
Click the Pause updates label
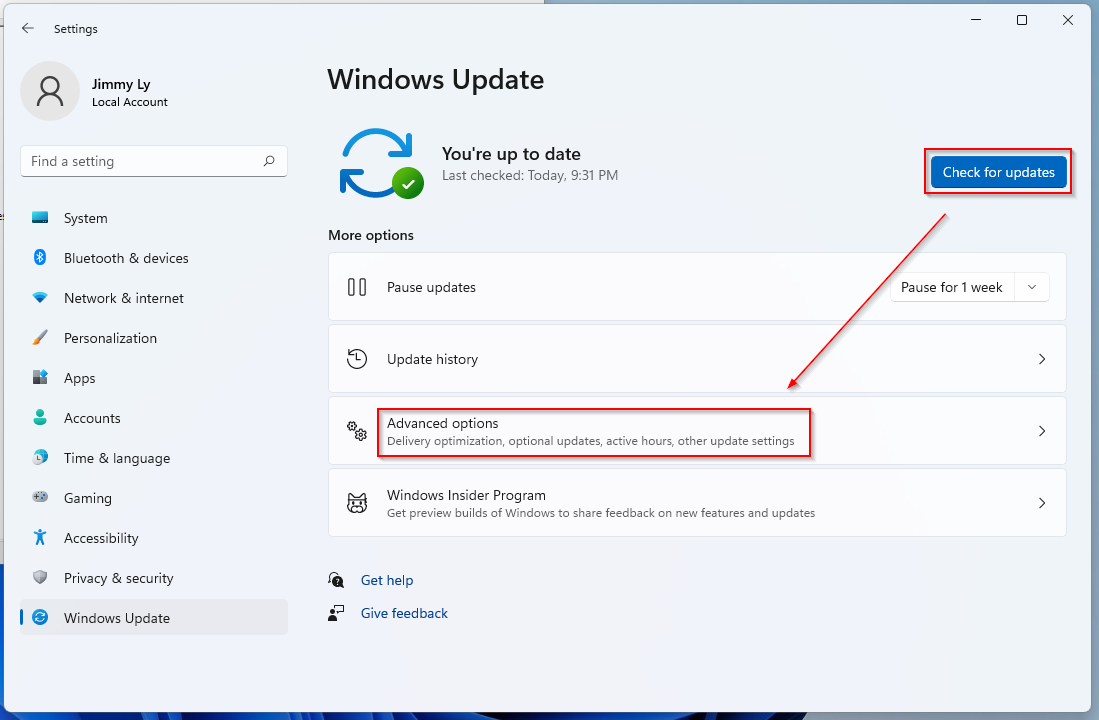(x=431, y=287)
